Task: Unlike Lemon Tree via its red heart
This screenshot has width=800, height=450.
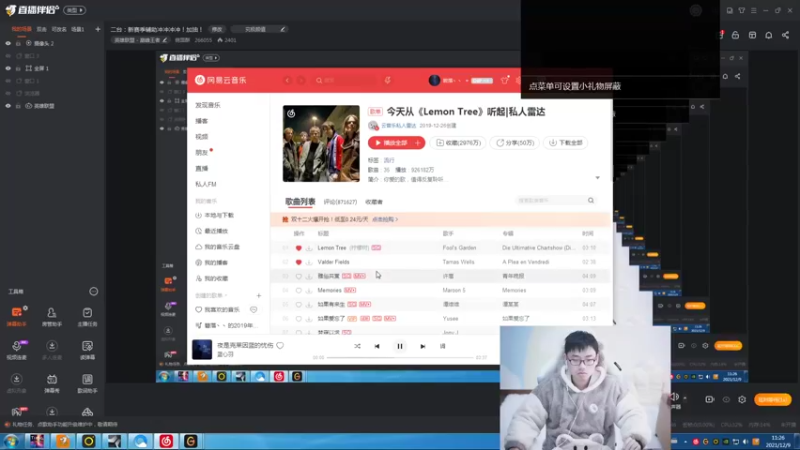Action: [x=298, y=248]
